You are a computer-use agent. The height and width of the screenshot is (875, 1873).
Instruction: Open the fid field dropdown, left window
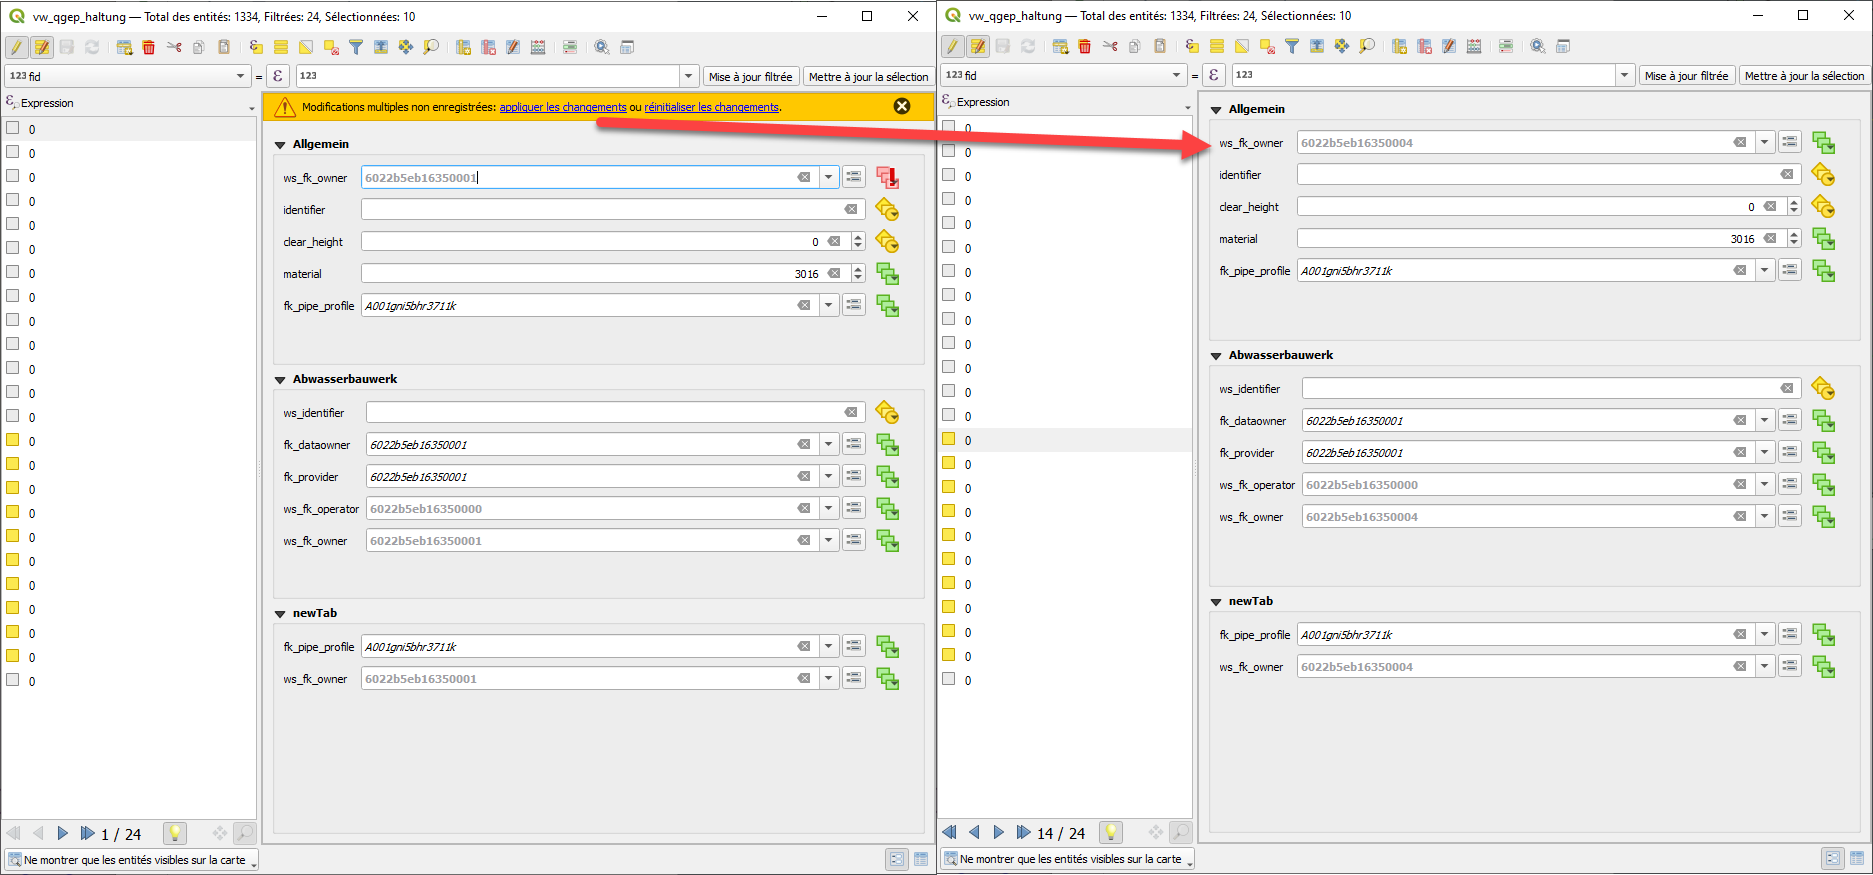[240, 76]
